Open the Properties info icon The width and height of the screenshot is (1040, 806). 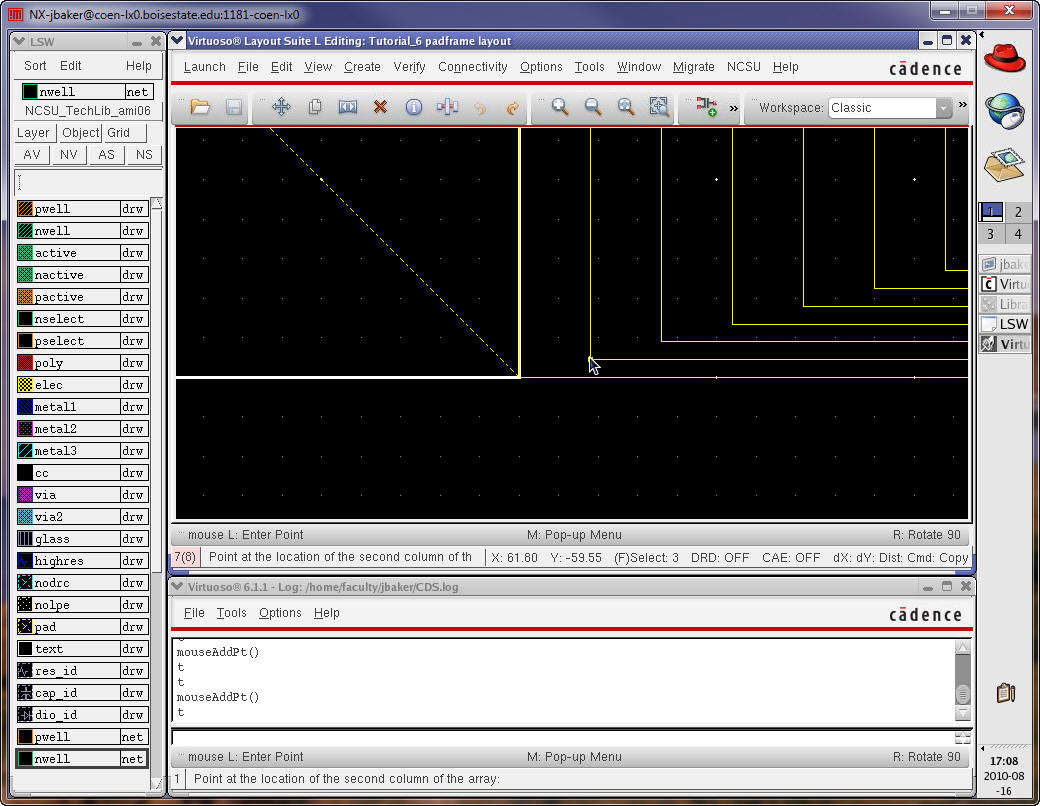pos(413,107)
